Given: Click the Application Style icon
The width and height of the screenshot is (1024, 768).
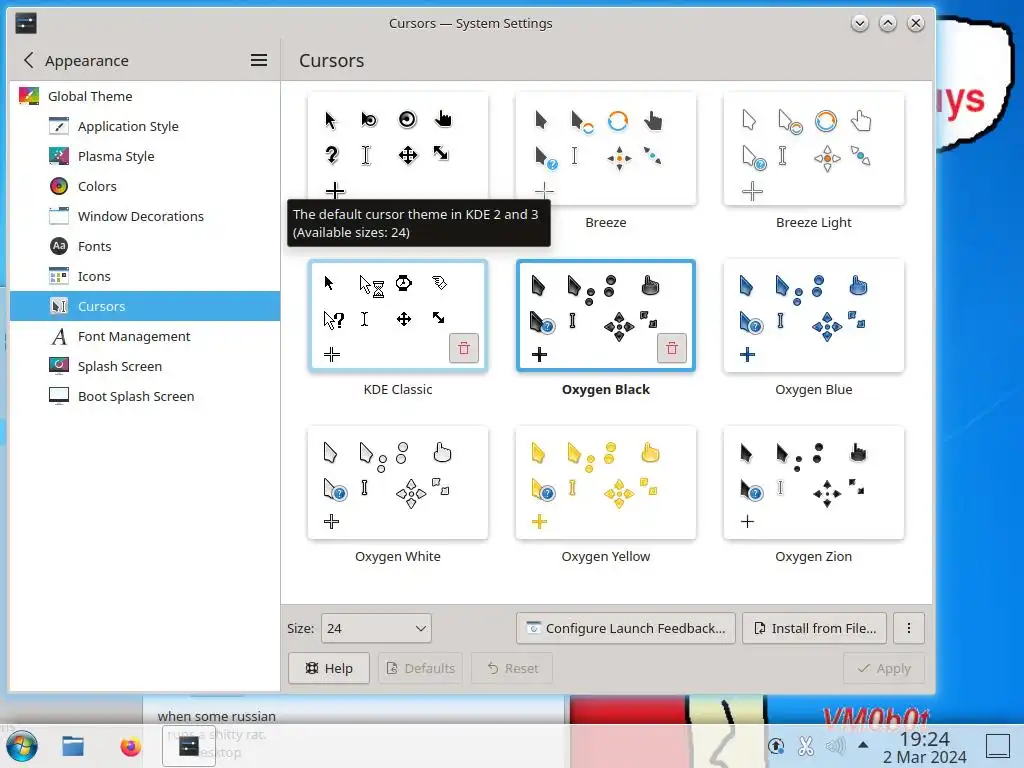Looking at the screenshot, I should pos(59,126).
